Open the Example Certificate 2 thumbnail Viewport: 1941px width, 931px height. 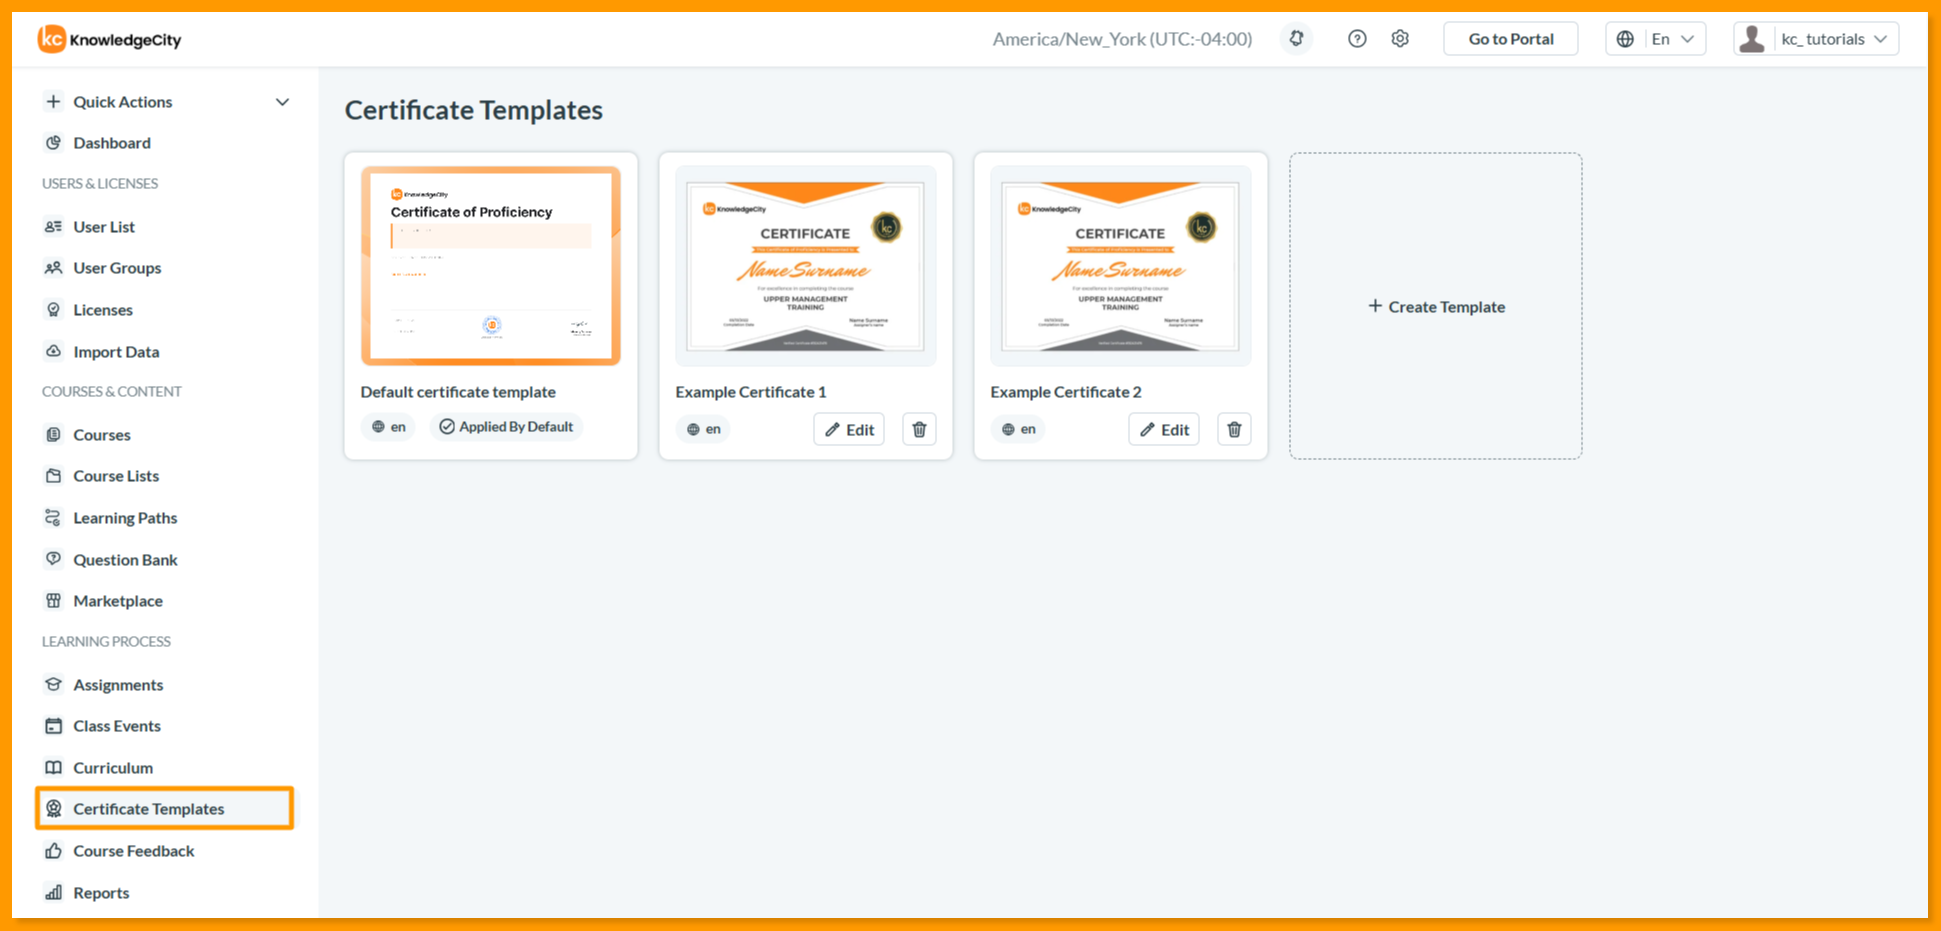tap(1121, 266)
